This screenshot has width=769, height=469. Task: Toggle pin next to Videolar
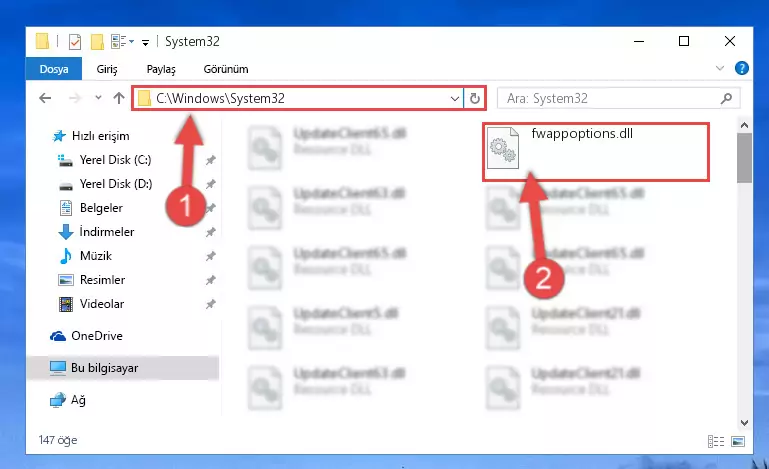pyautogui.click(x=210, y=304)
